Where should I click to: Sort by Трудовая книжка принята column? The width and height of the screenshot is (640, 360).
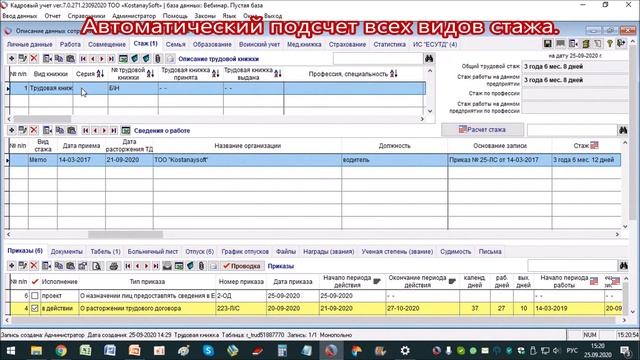pyautogui.click(x=216, y=74)
